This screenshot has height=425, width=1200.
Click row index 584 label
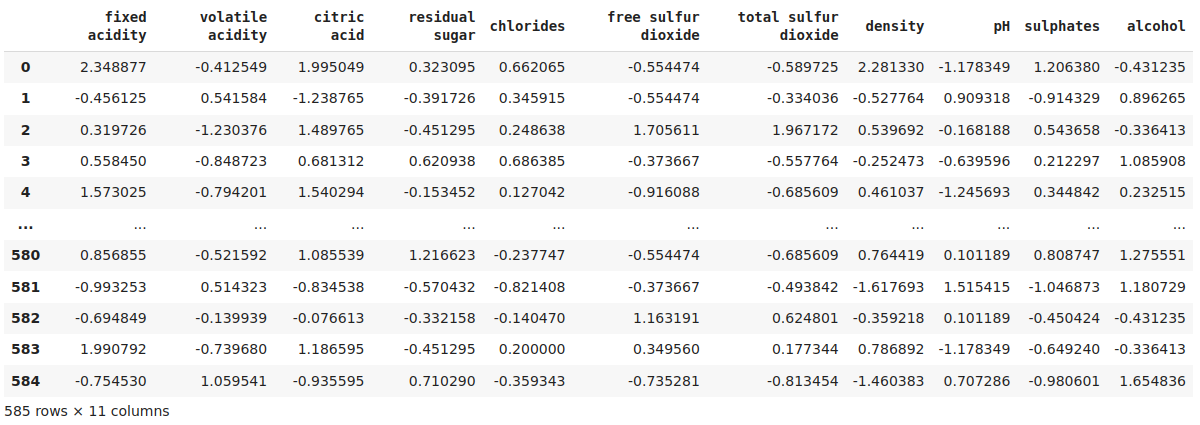[x=26, y=380]
